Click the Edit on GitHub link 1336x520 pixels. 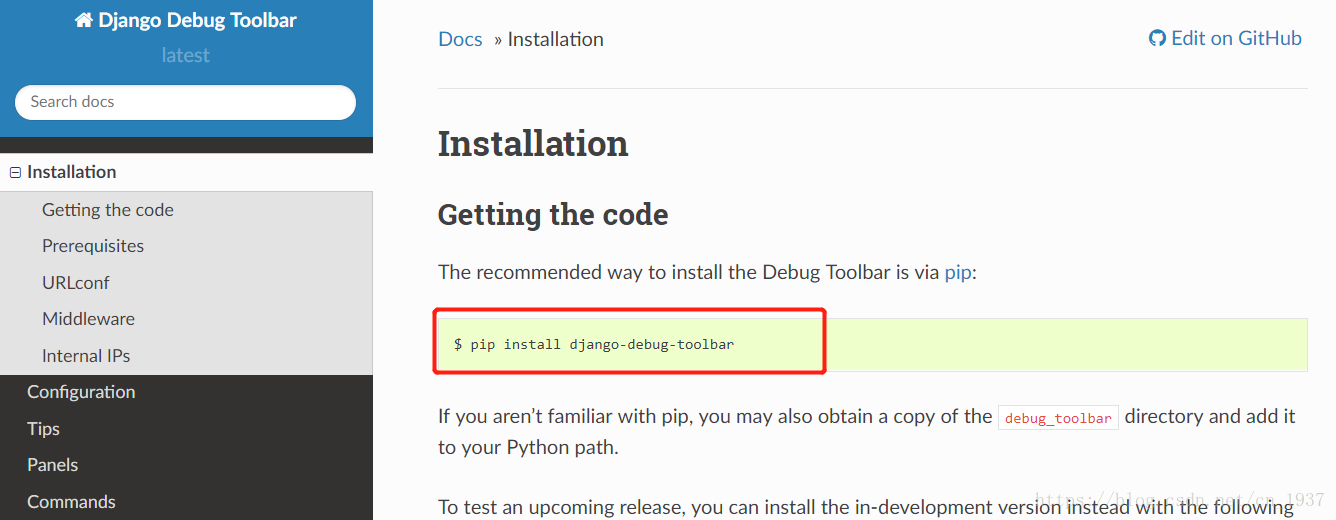coord(1235,39)
